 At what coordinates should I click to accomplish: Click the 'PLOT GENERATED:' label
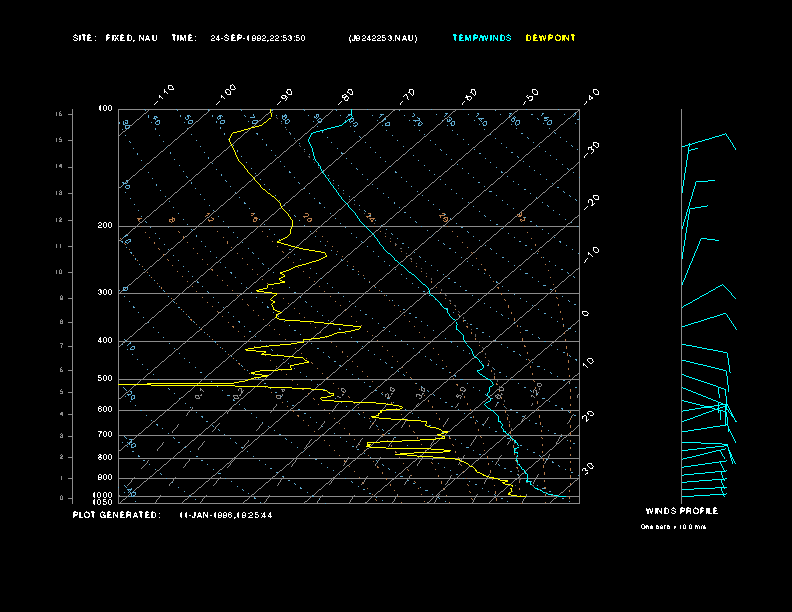(x=117, y=515)
